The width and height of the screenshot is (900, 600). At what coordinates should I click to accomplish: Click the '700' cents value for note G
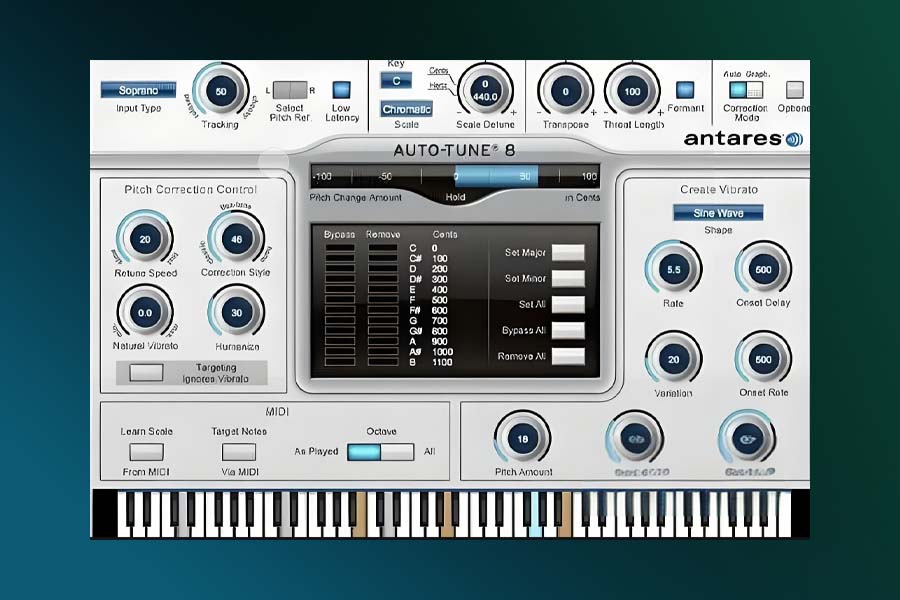point(439,321)
